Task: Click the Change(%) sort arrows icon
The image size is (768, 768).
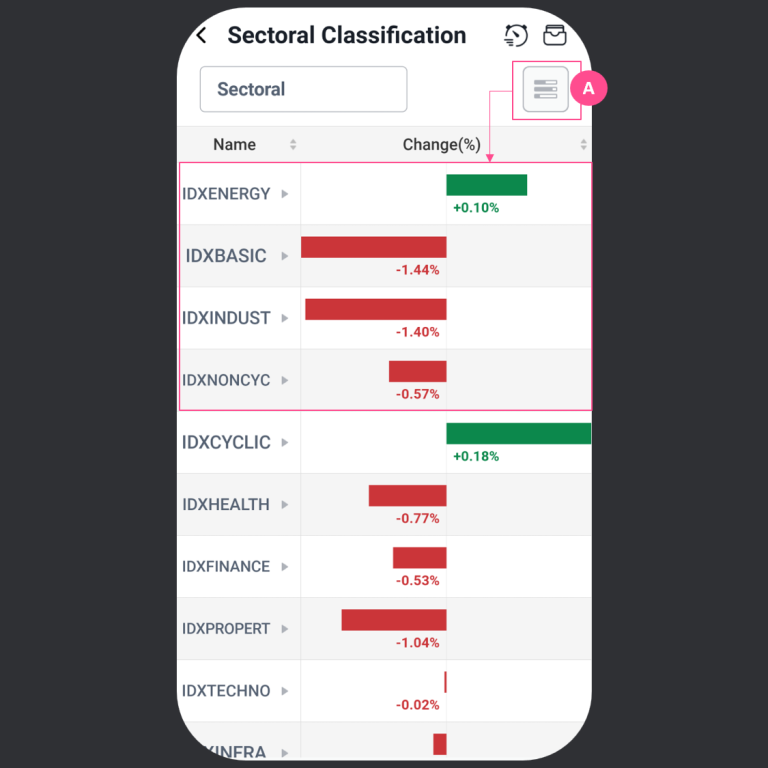Action: [583, 145]
